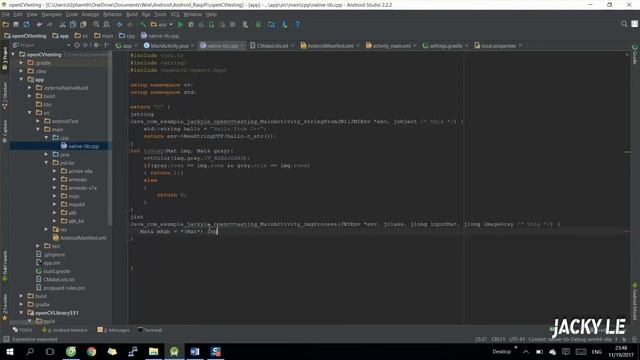
Task: Click the project tree vertical scrollbar
Action: [x=110, y=139]
